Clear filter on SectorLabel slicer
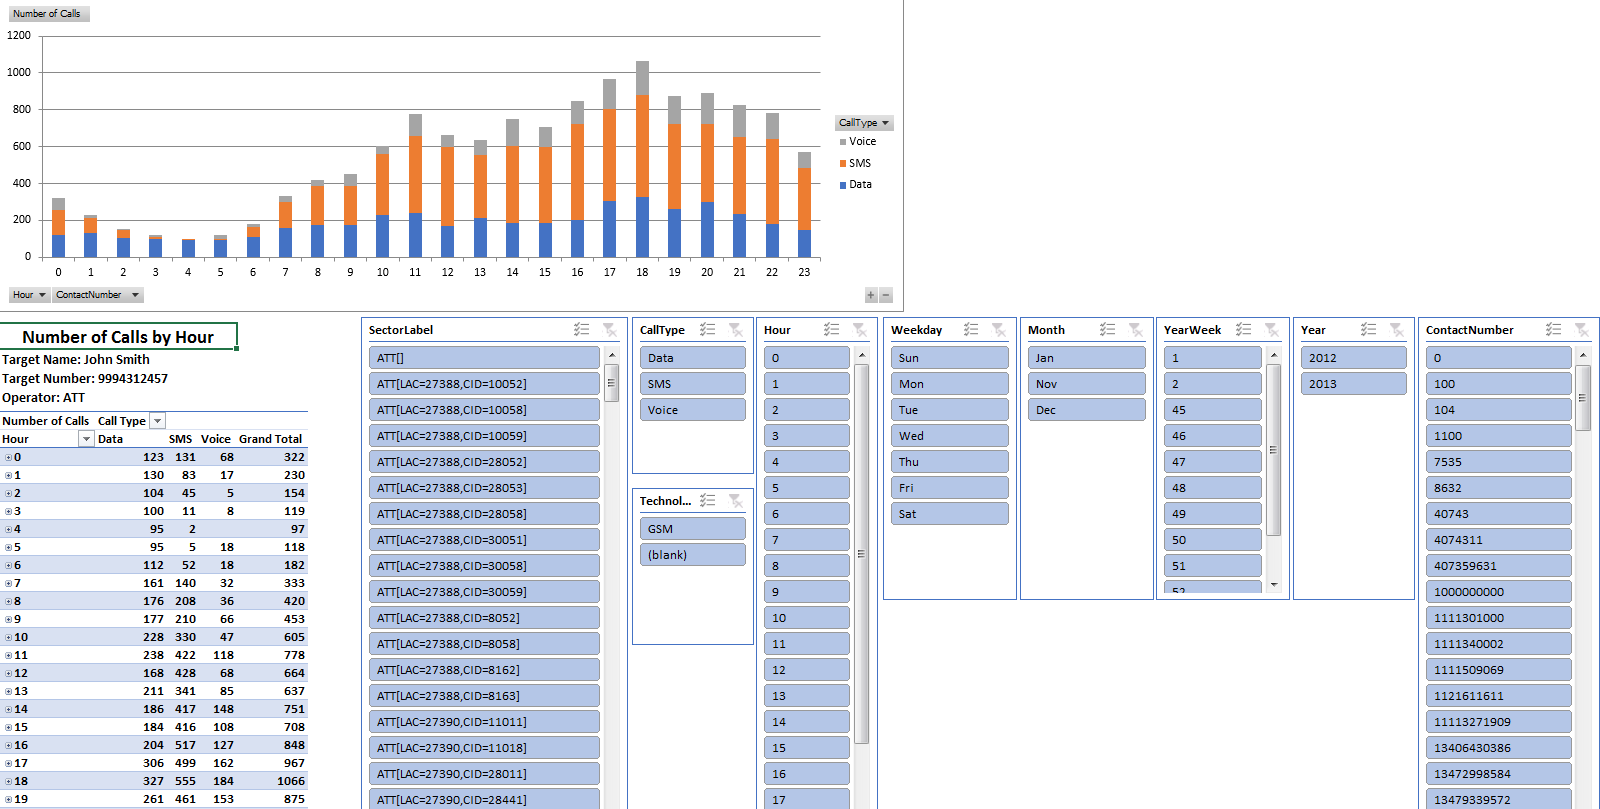The image size is (1600, 809). click(x=609, y=330)
